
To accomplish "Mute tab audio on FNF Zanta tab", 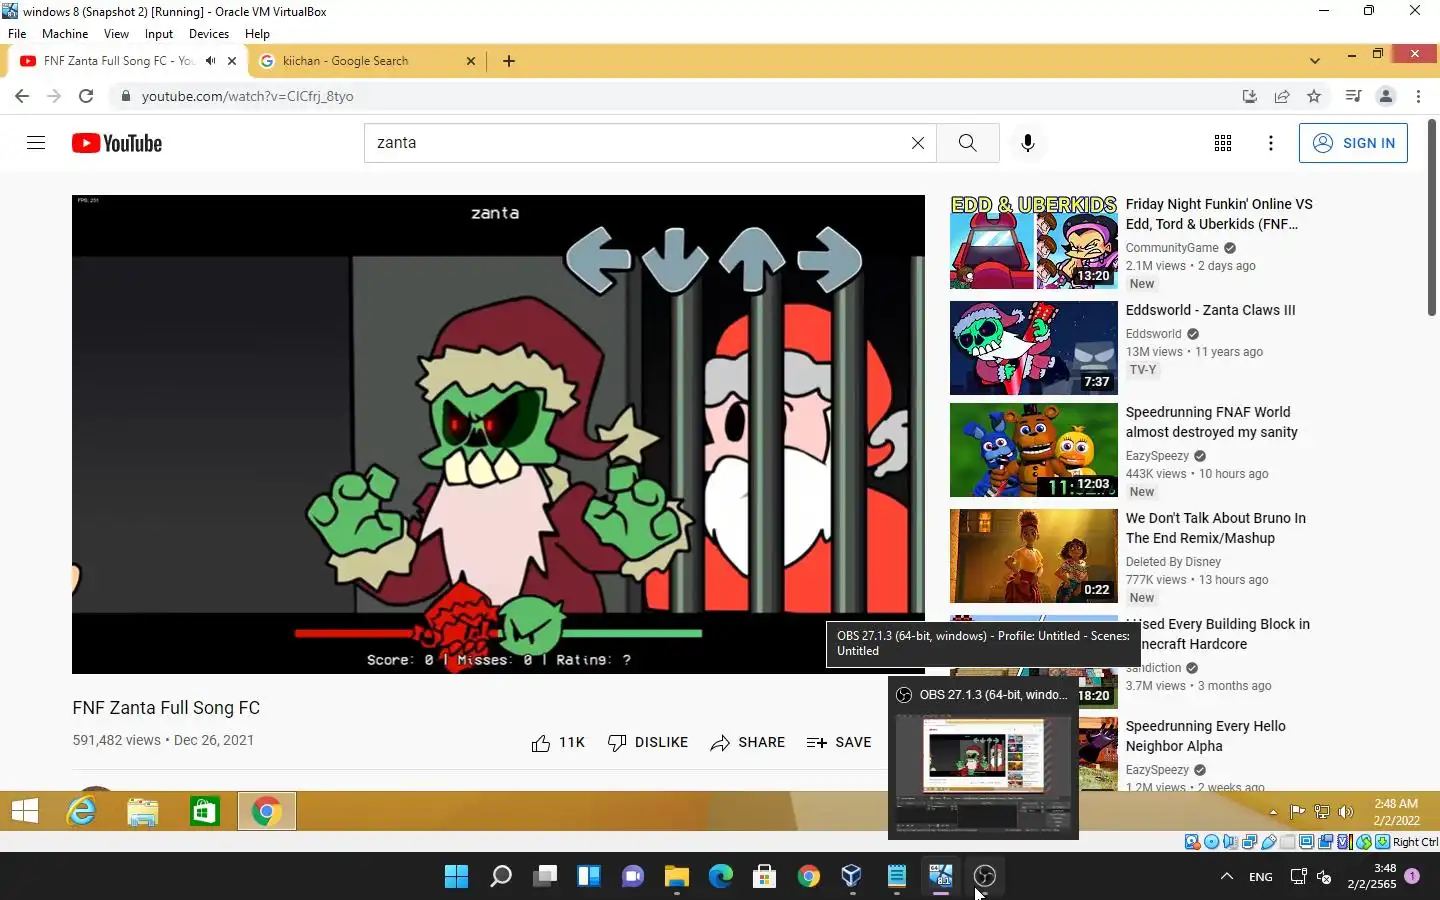I will click(210, 61).
